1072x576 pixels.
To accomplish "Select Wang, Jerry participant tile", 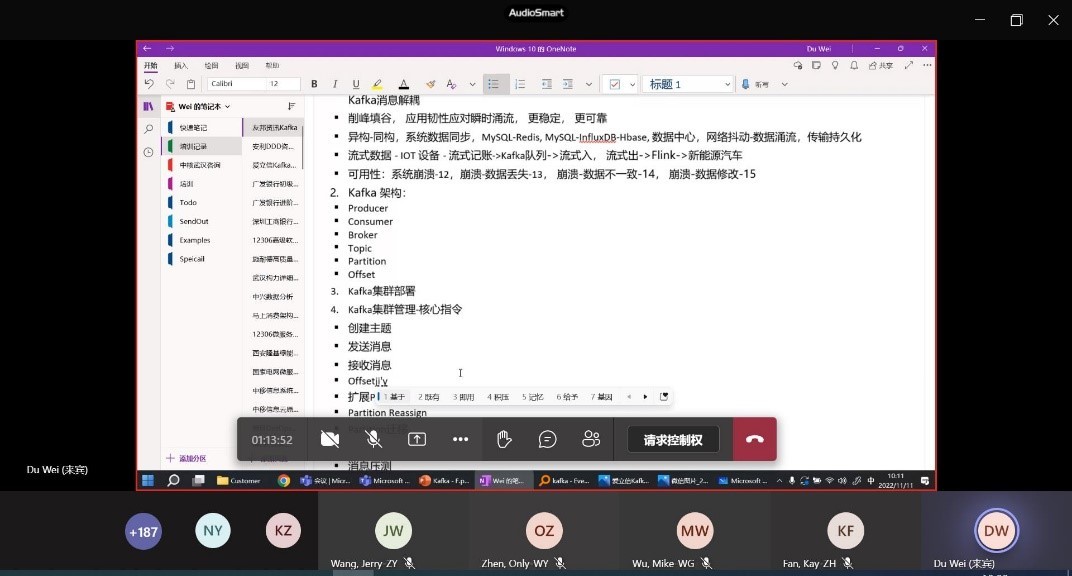I will [x=393, y=533].
